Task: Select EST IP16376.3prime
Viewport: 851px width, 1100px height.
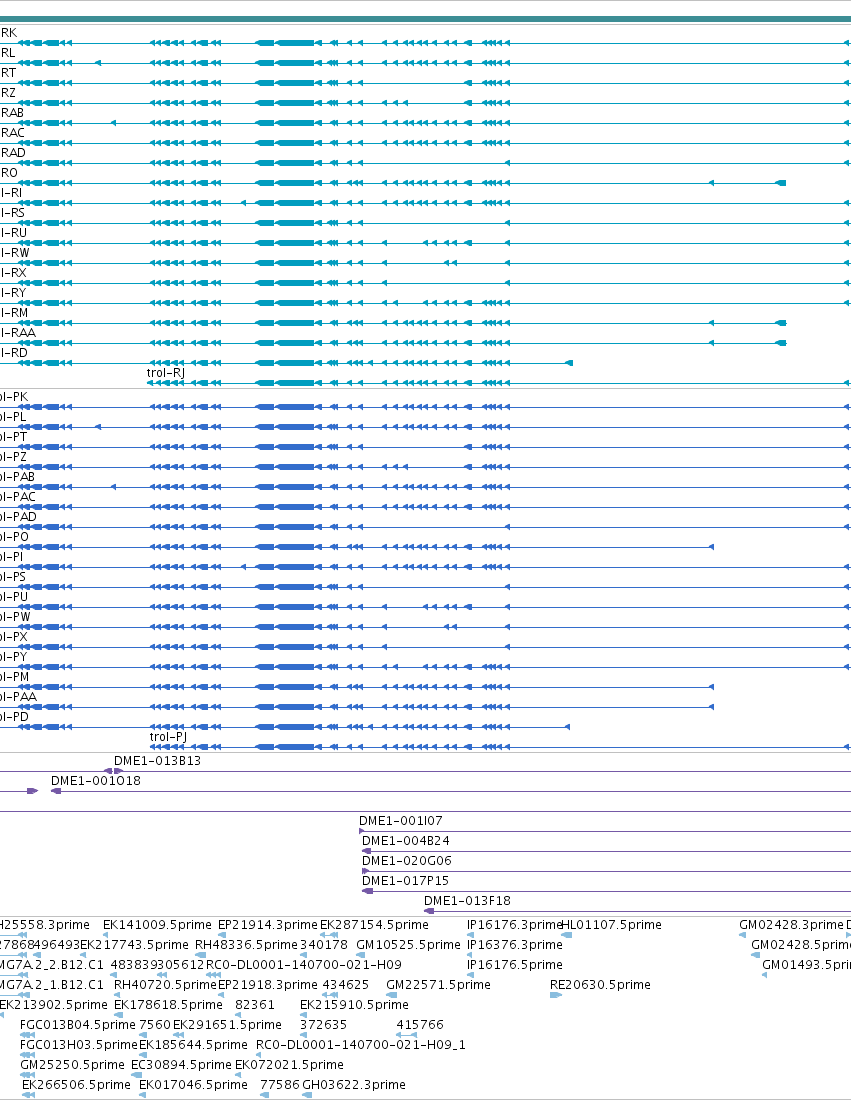Action: point(514,945)
